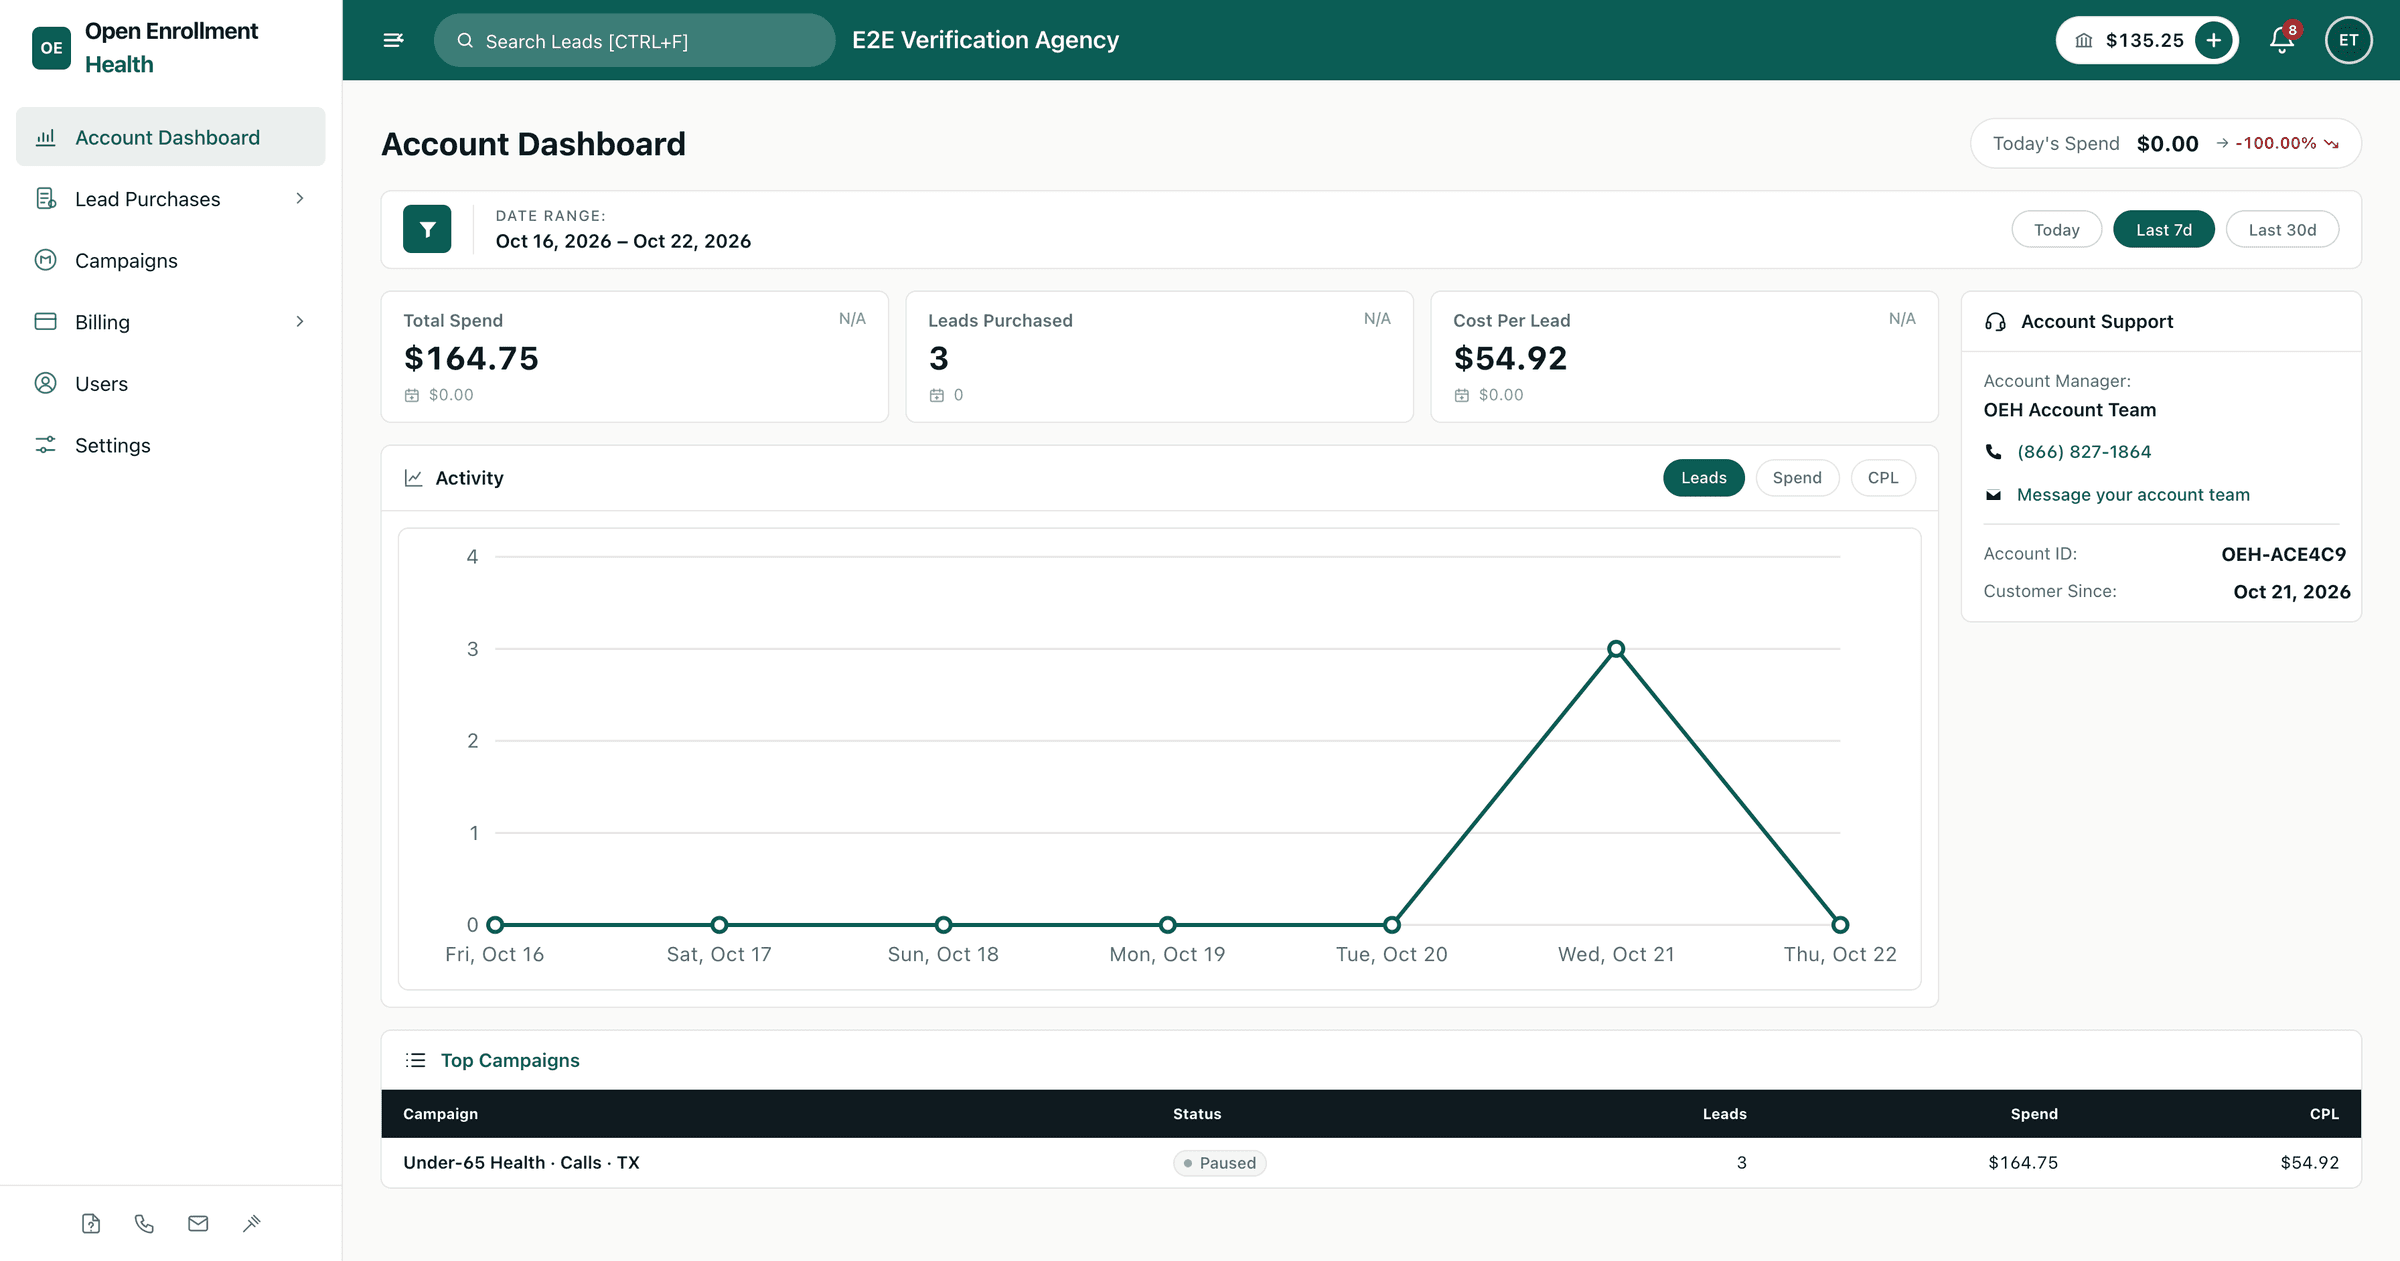Click the Search Leads input field

[x=634, y=40]
